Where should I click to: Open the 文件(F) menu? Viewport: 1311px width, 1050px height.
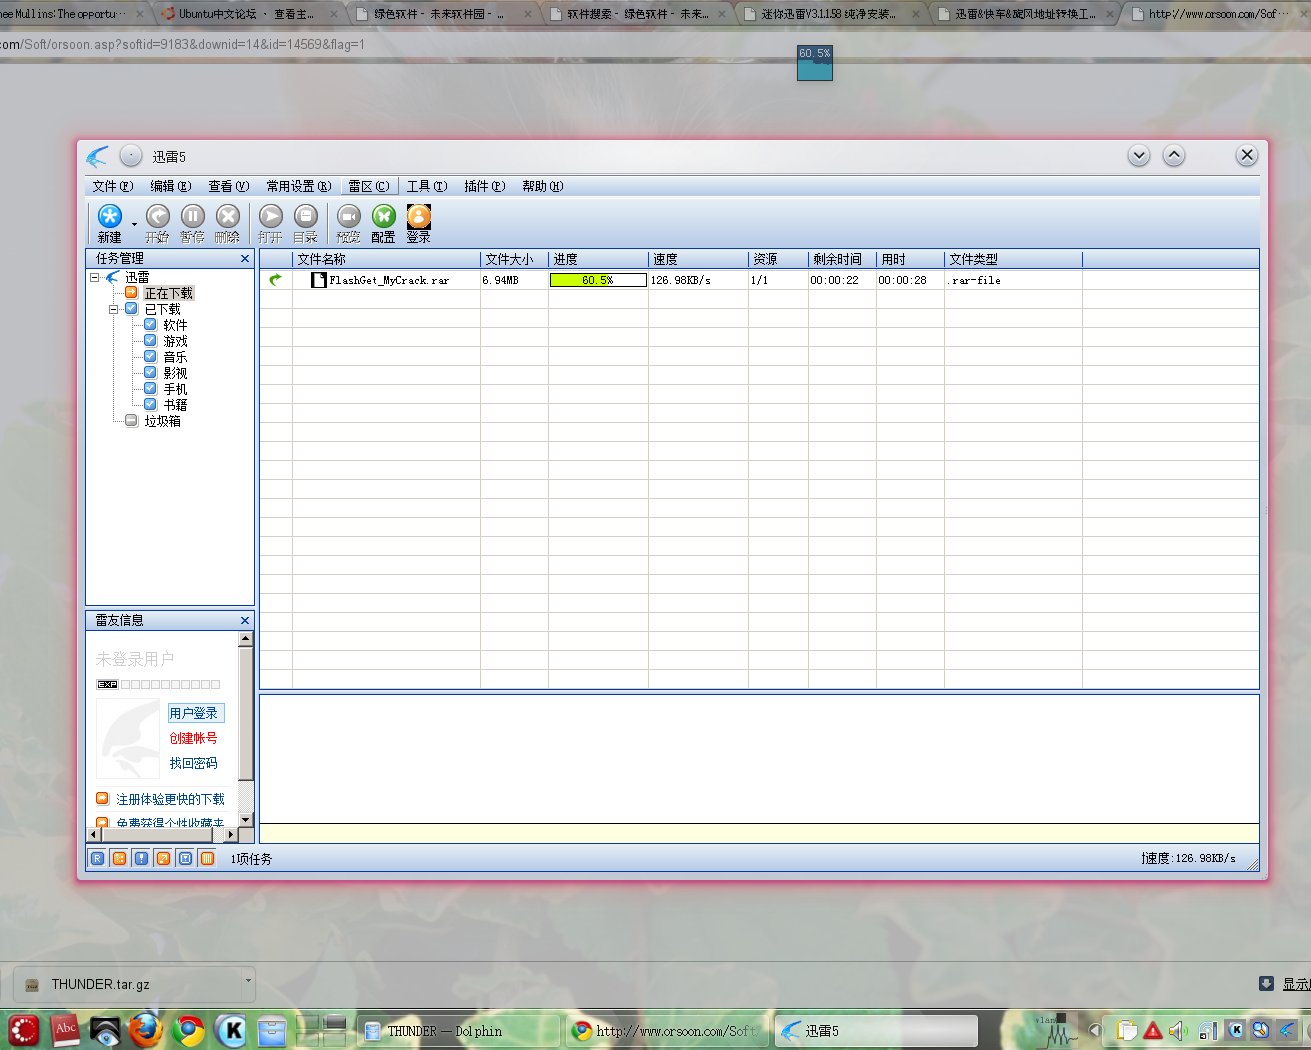[112, 186]
